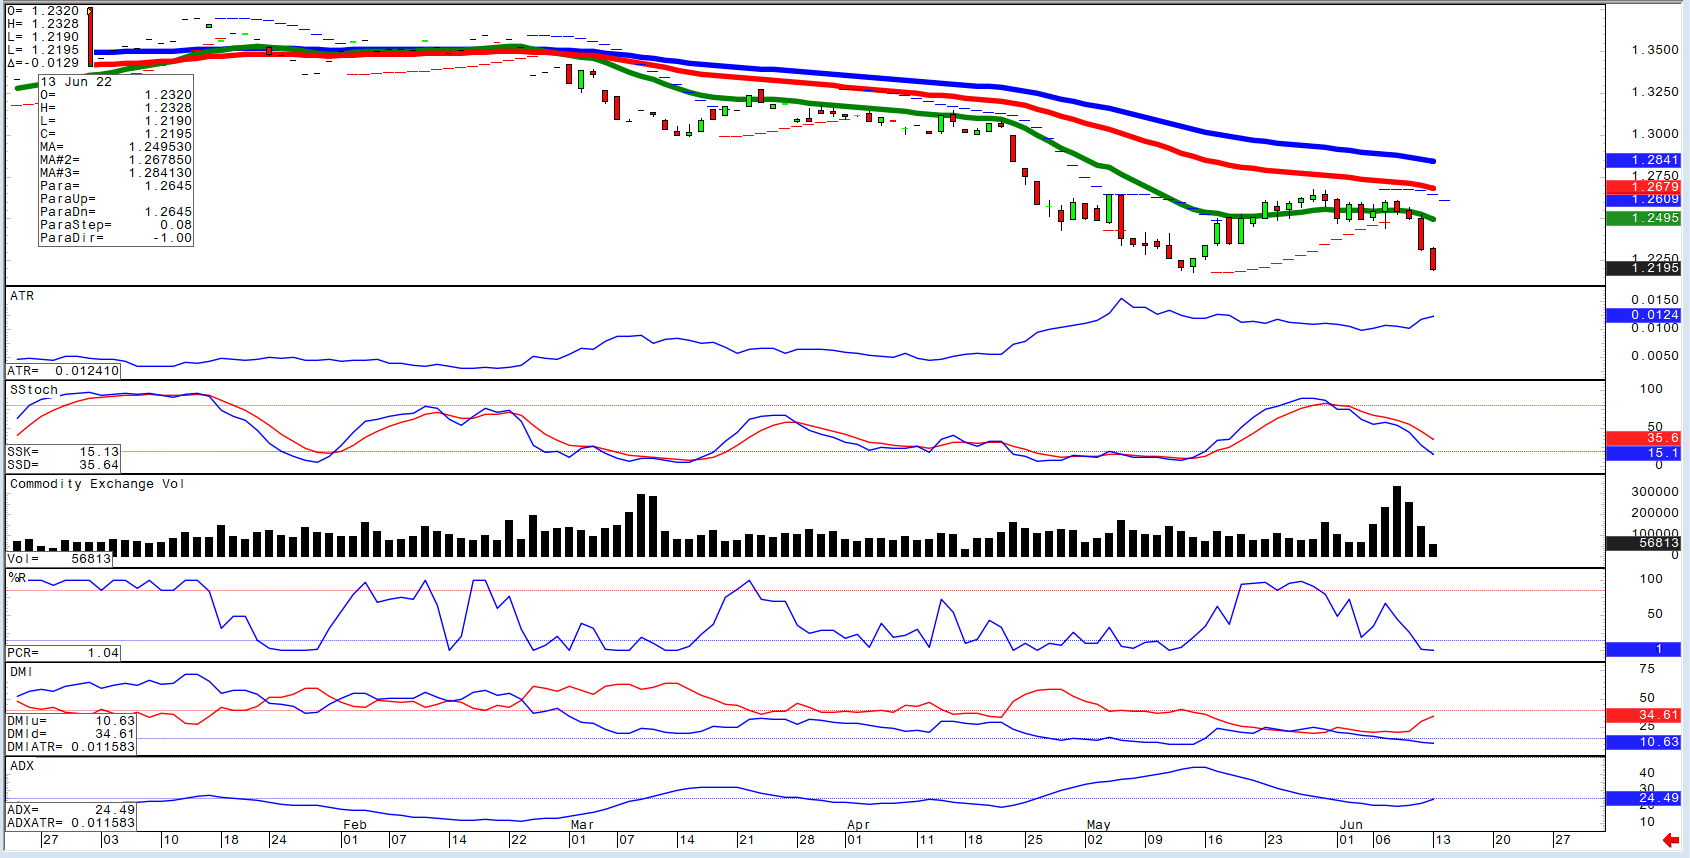Click the ParaStep= 0.08 row
The width and height of the screenshot is (1690, 858).
(116, 225)
